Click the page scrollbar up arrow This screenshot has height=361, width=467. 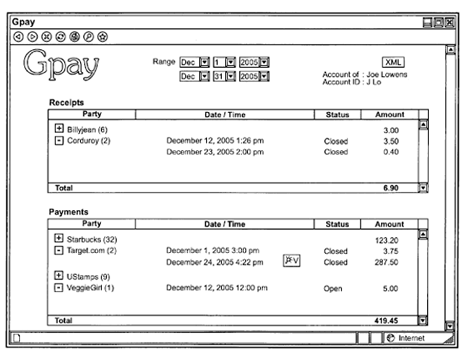pos(450,50)
